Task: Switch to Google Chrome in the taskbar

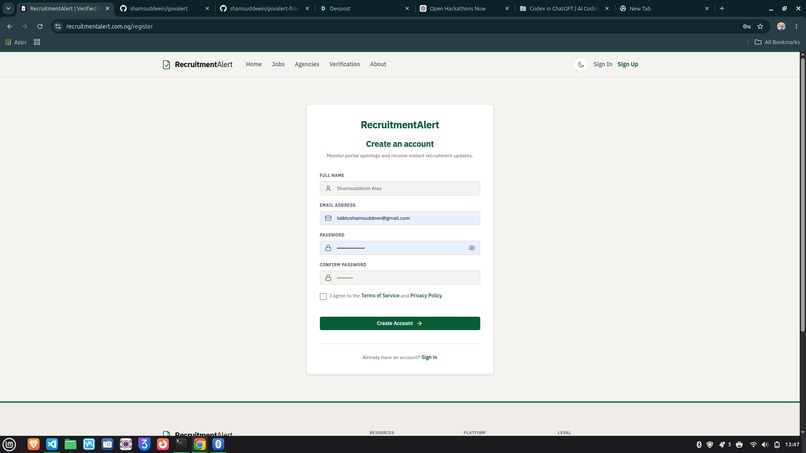Action: point(200,444)
